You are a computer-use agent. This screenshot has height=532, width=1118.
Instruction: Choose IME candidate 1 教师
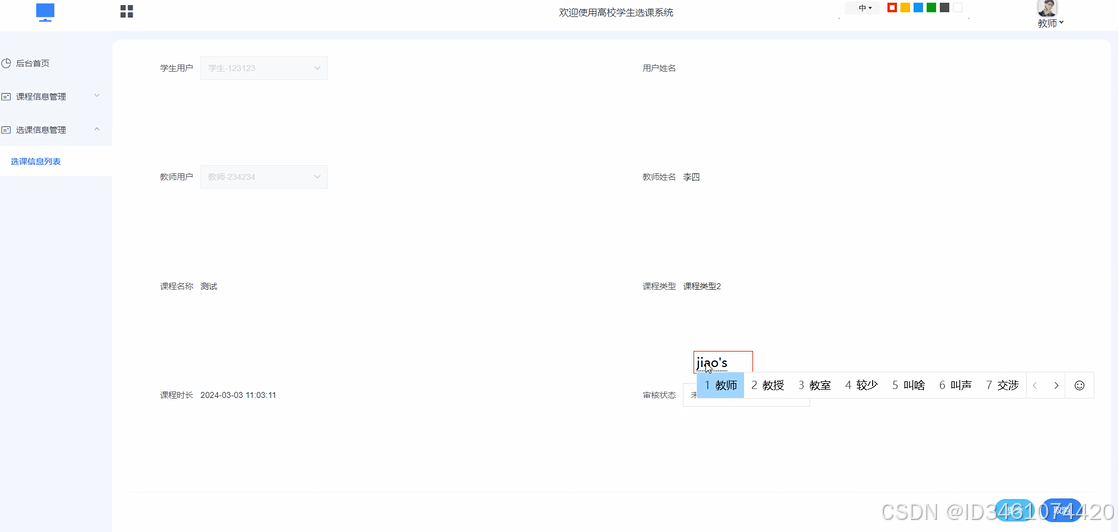(x=721, y=385)
